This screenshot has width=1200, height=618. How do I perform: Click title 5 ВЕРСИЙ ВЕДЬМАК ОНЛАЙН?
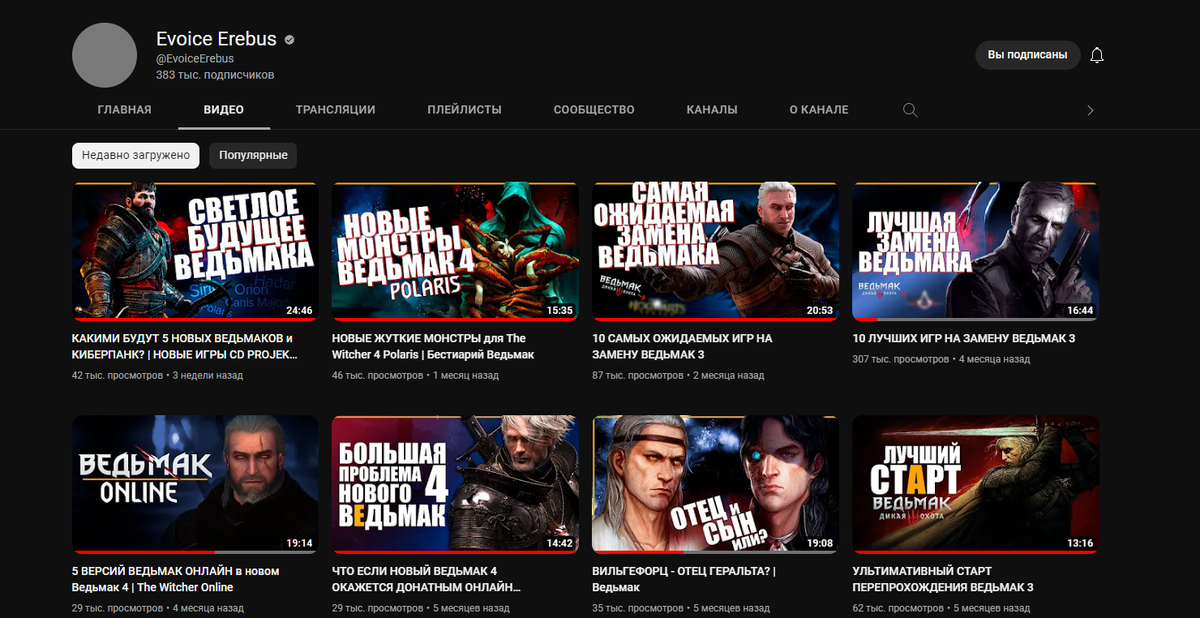point(176,579)
